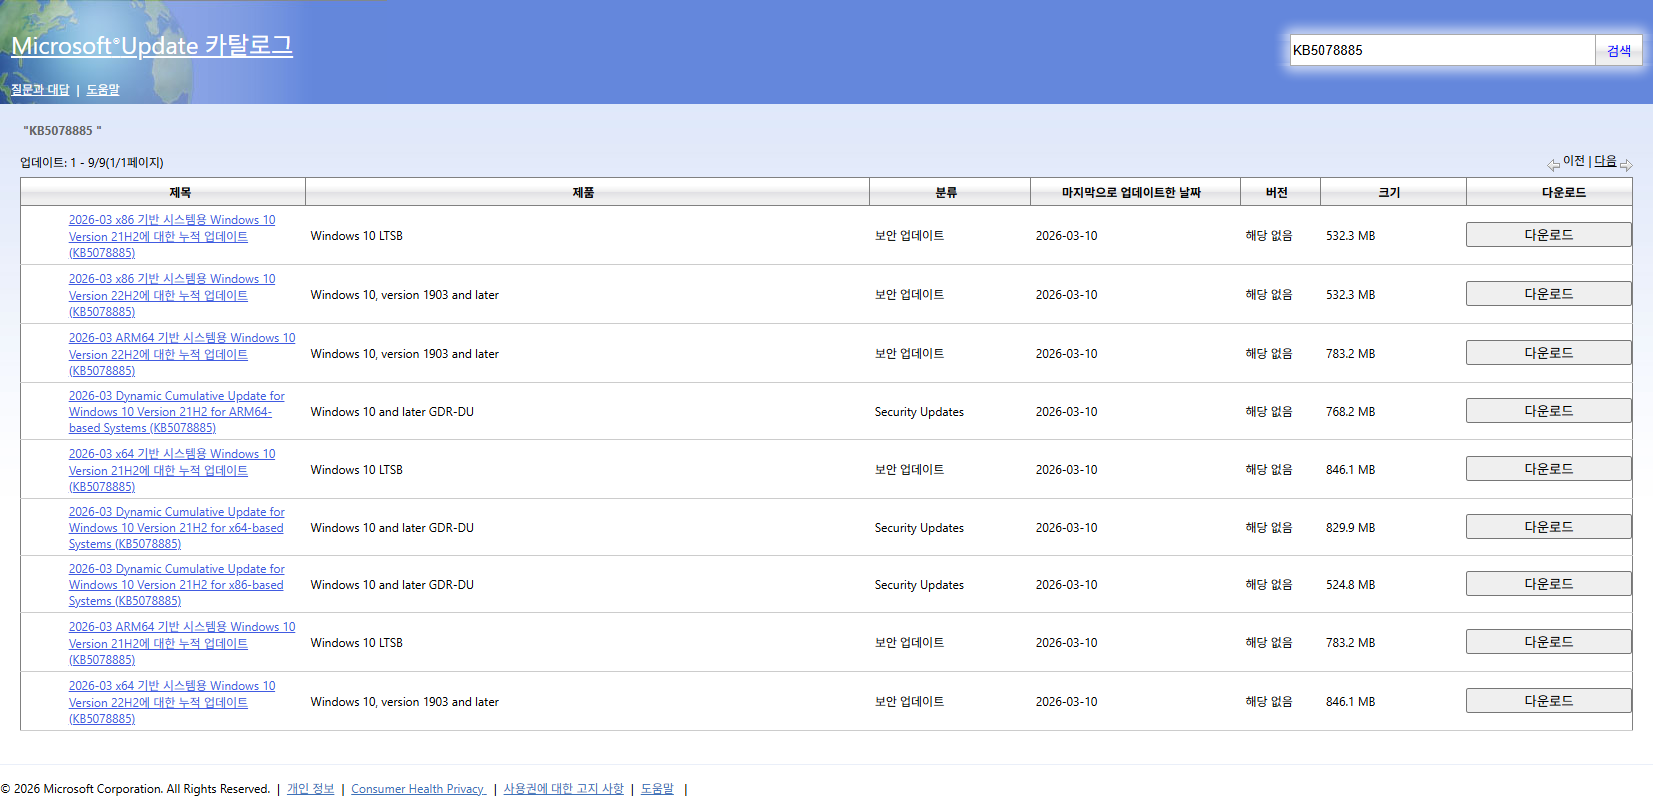
Task: Sort by 마지막으로 업데이트한 날짜 column header
Action: (1131, 192)
